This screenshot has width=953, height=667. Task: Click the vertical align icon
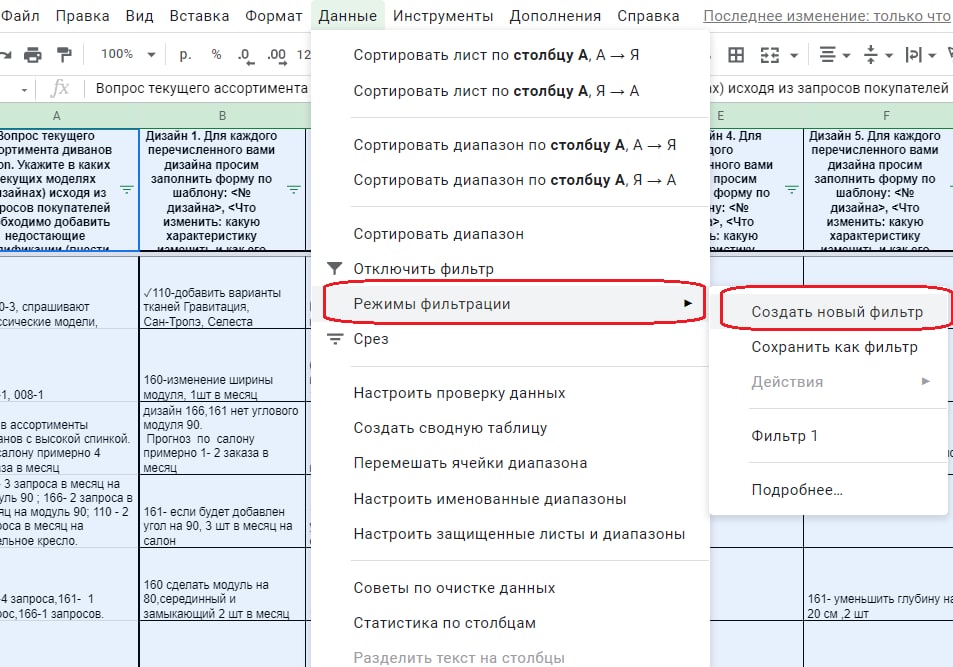click(870, 55)
